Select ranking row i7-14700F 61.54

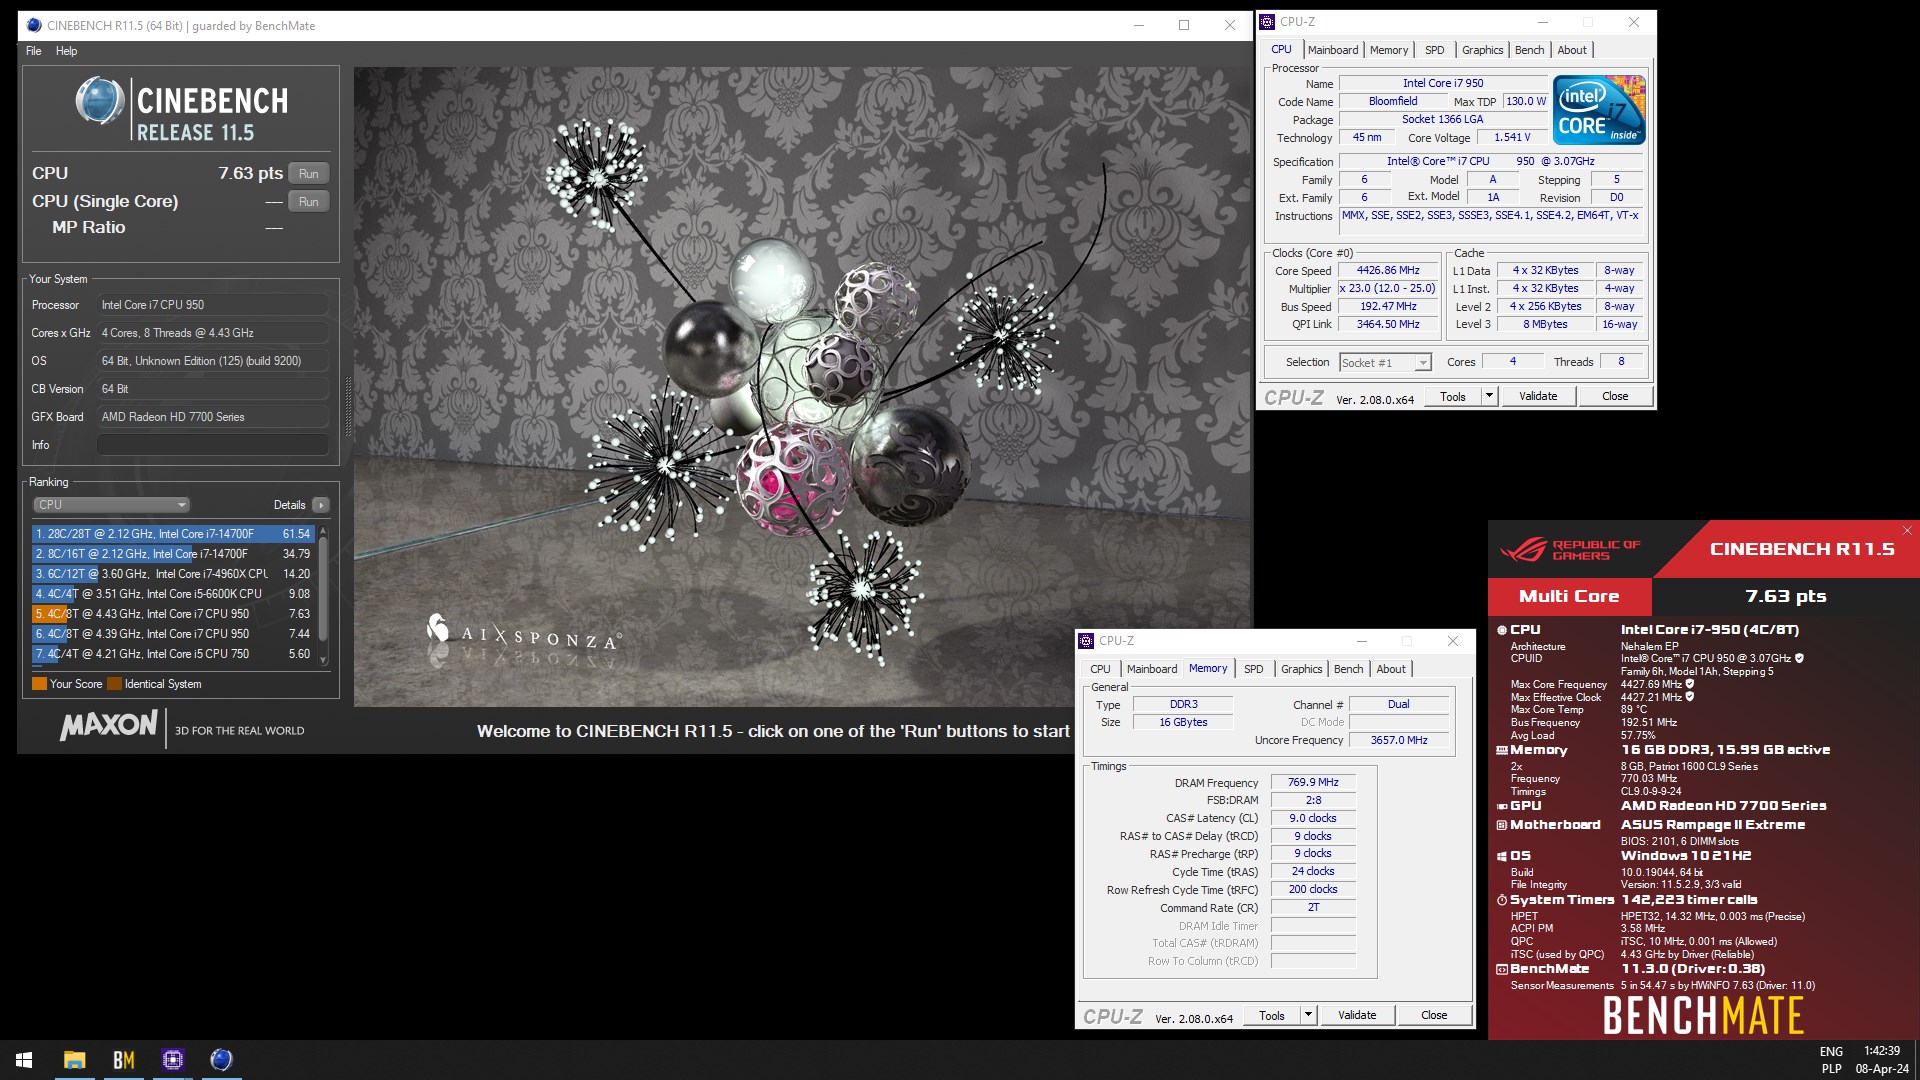point(173,534)
